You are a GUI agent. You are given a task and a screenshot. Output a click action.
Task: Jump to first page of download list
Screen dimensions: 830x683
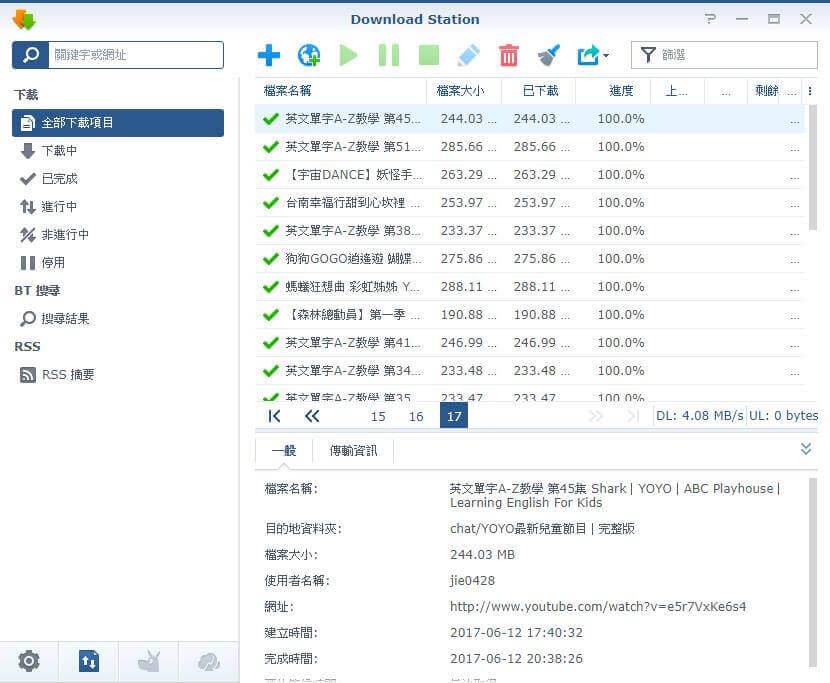274,416
